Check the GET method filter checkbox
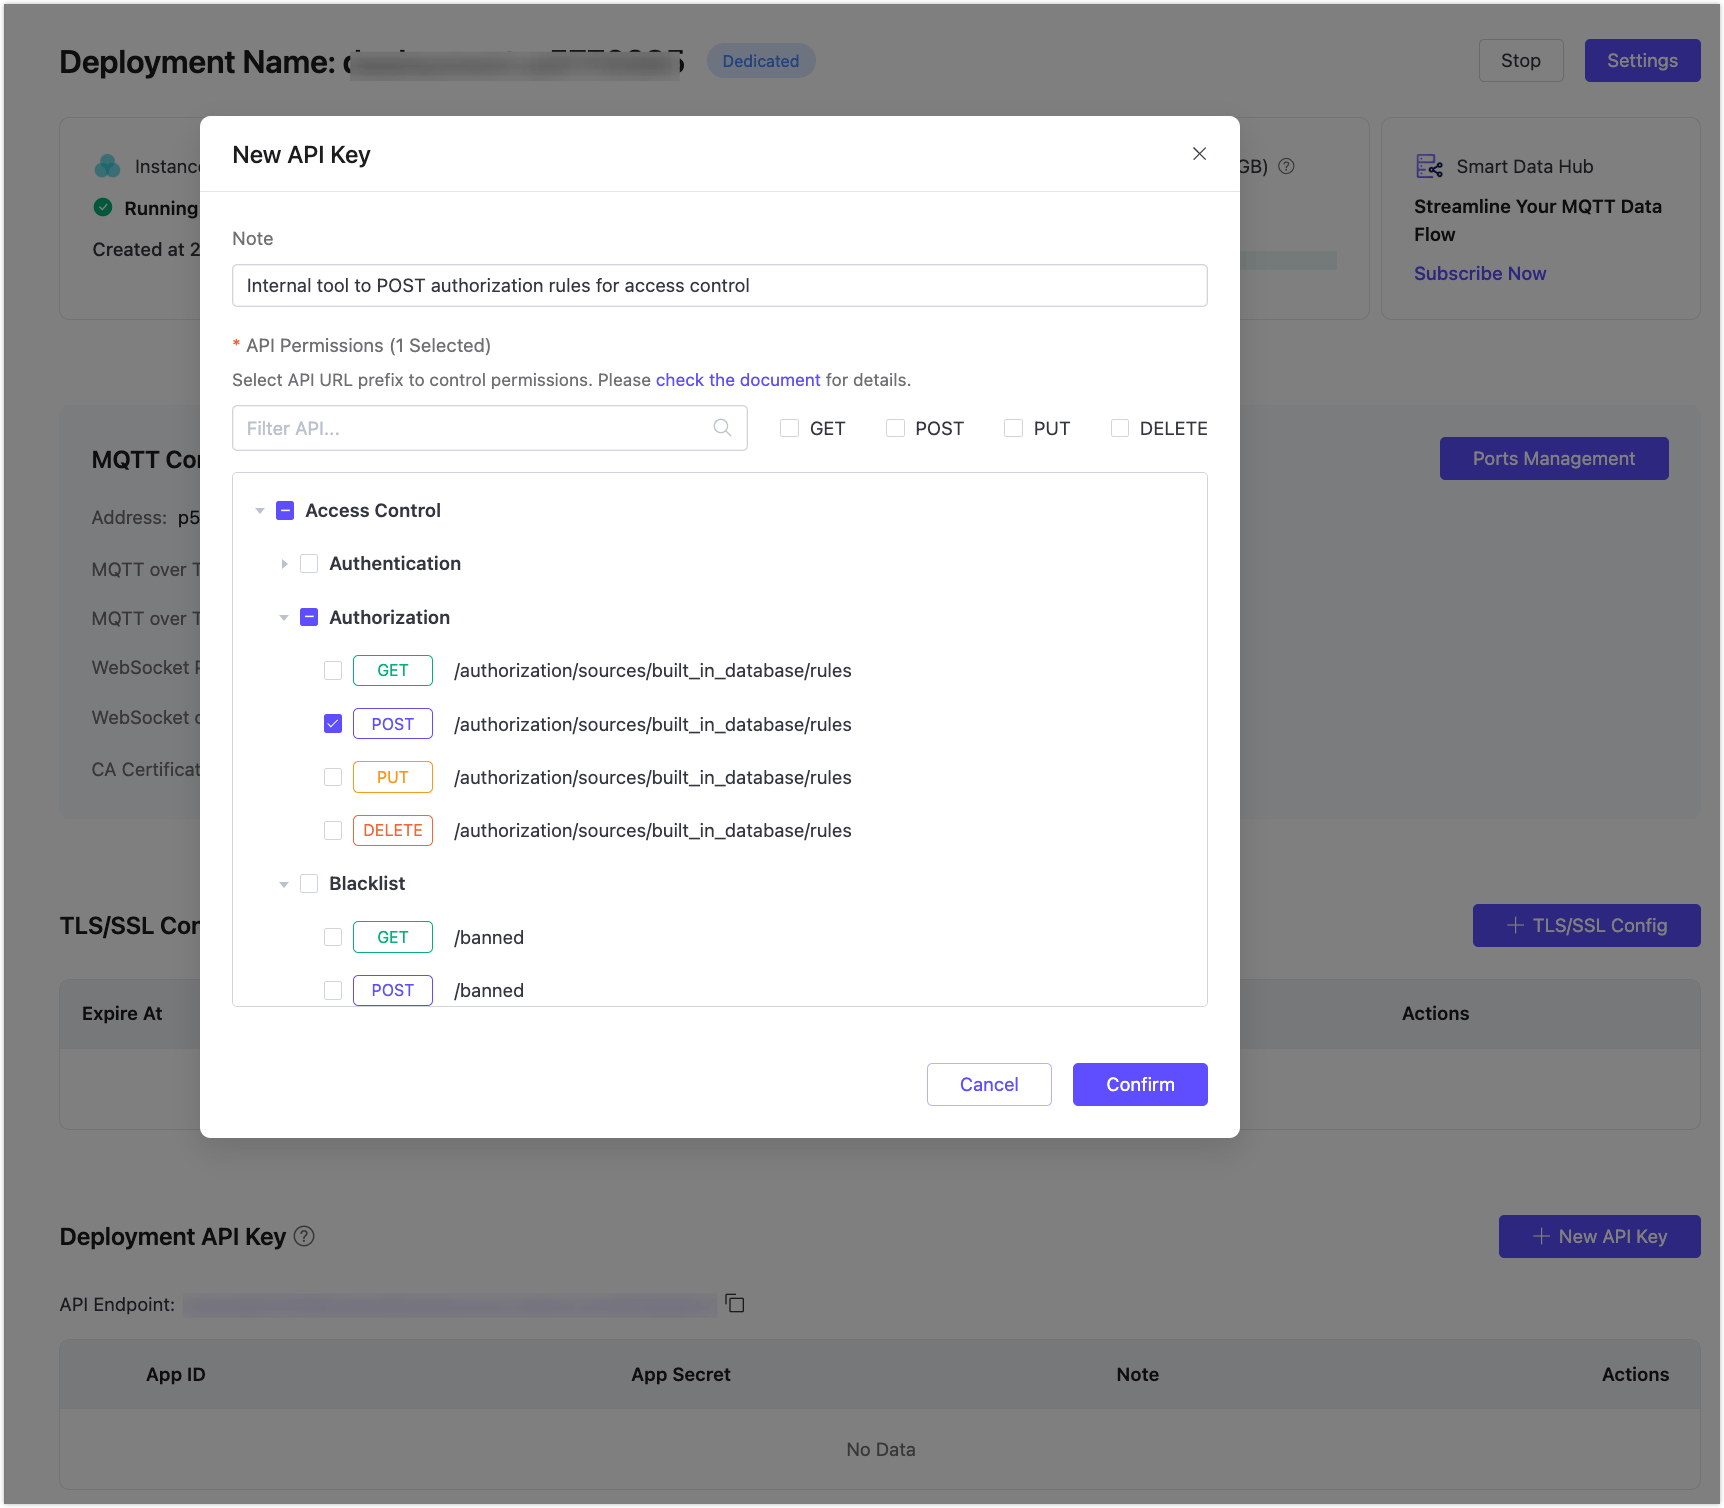This screenshot has width=1724, height=1508. 790,428
